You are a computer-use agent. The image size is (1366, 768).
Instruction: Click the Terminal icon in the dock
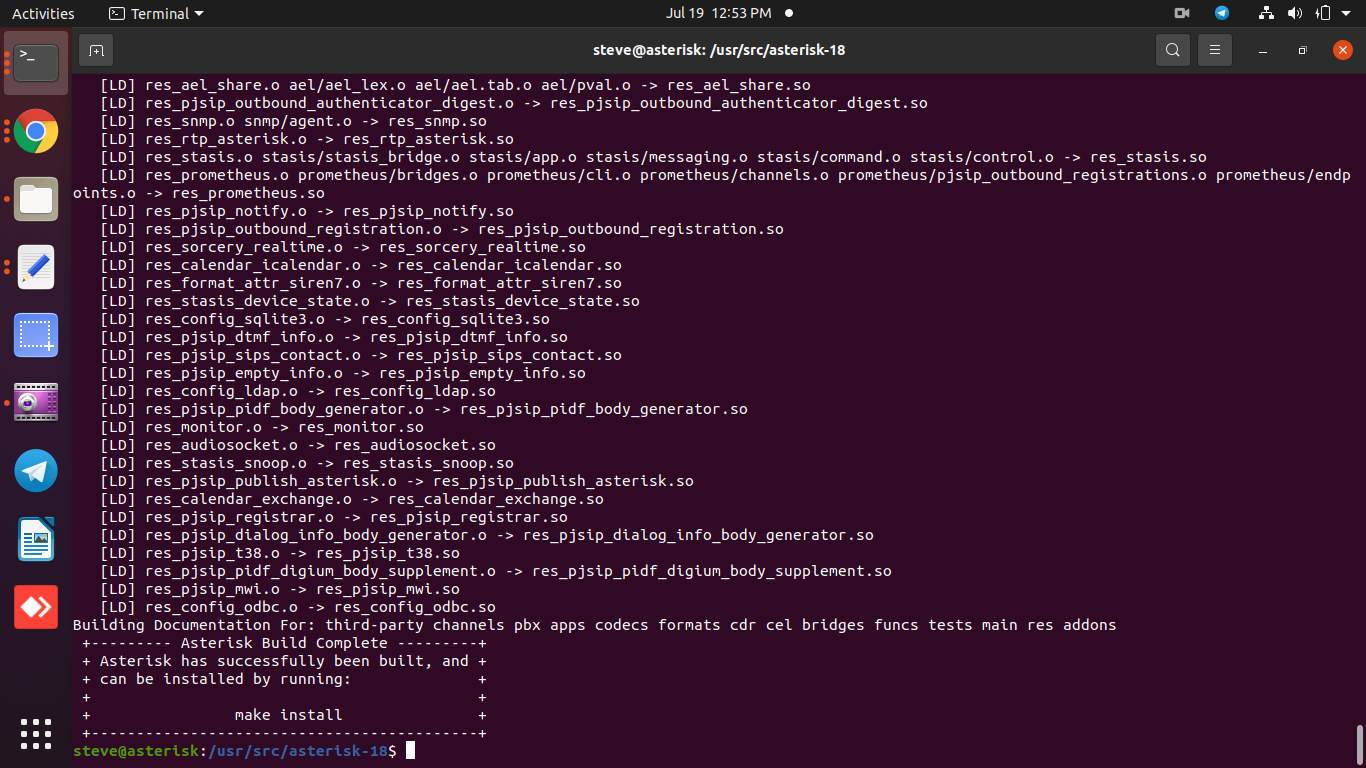tap(36, 63)
